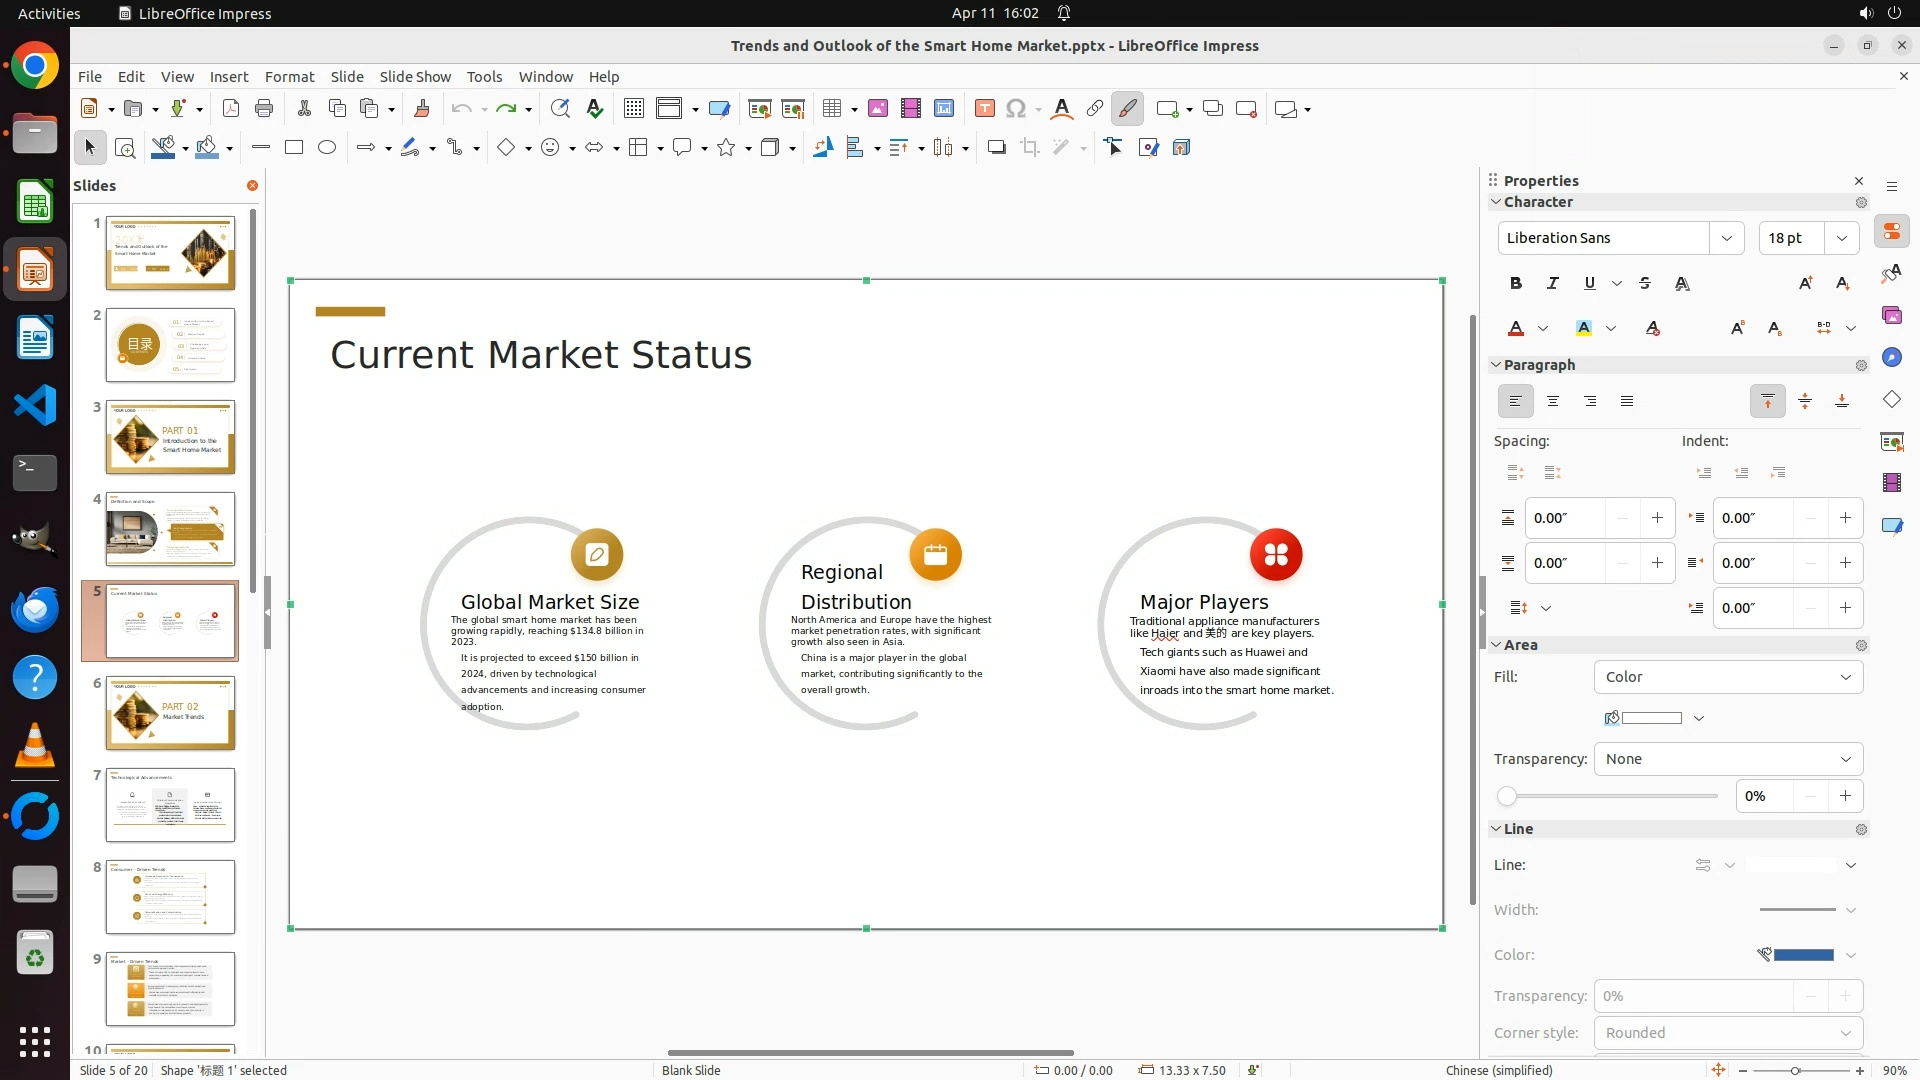This screenshot has height=1080, width=1920.
Task: Click the Insert Text Box icon
Action: 984,109
